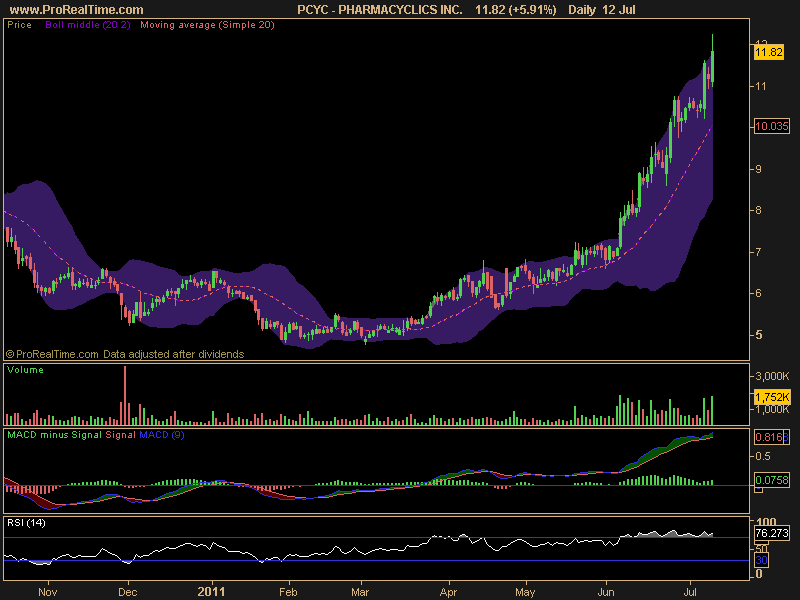The height and width of the screenshot is (600, 800).
Task: Click the Nov label on time axis
Action: click(x=47, y=592)
